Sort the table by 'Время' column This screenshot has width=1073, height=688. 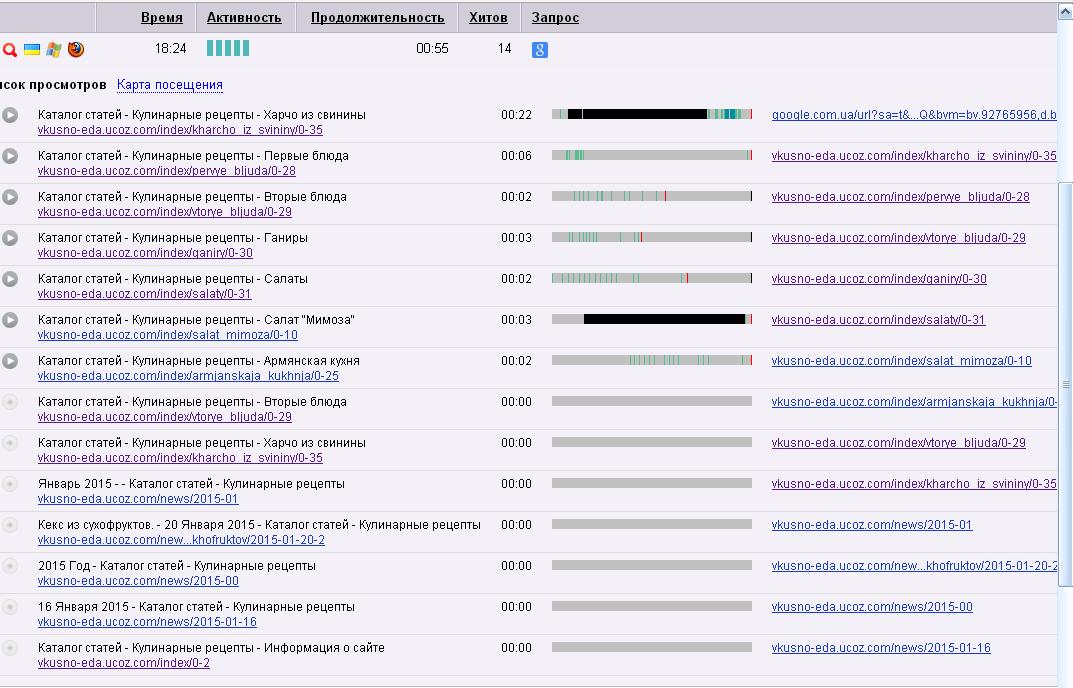162,18
